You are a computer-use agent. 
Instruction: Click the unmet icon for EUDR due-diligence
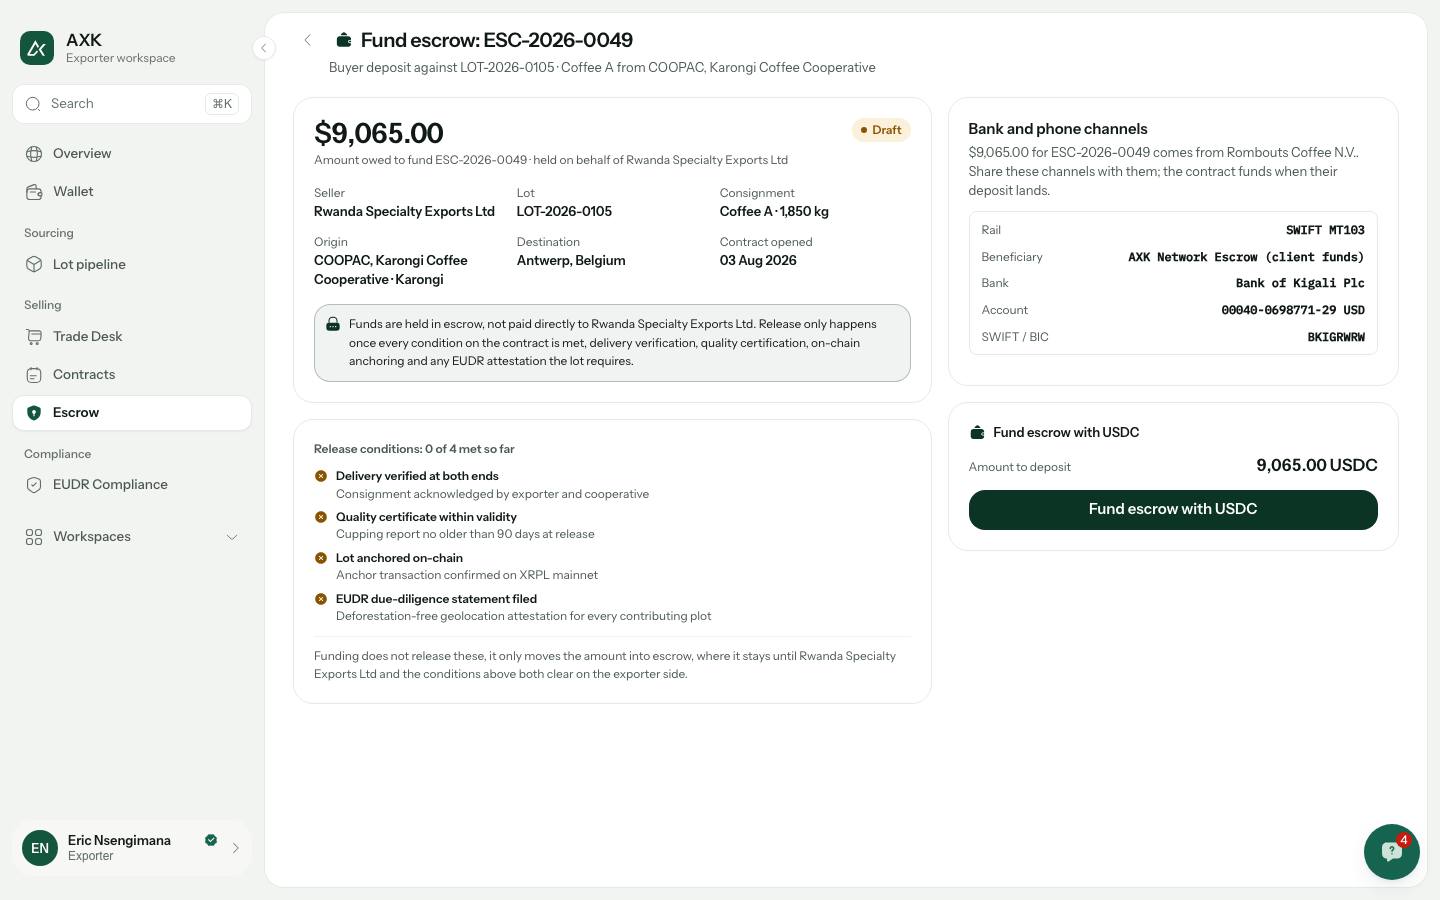click(x=321, y=599)
